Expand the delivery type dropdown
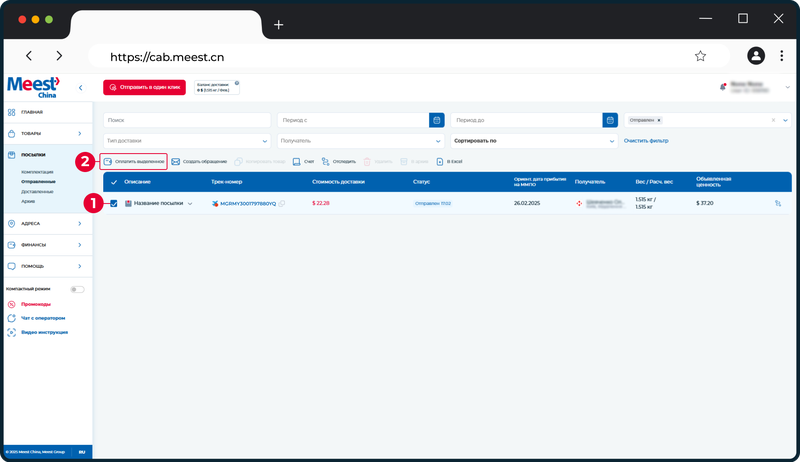 (x=187, y=141)
